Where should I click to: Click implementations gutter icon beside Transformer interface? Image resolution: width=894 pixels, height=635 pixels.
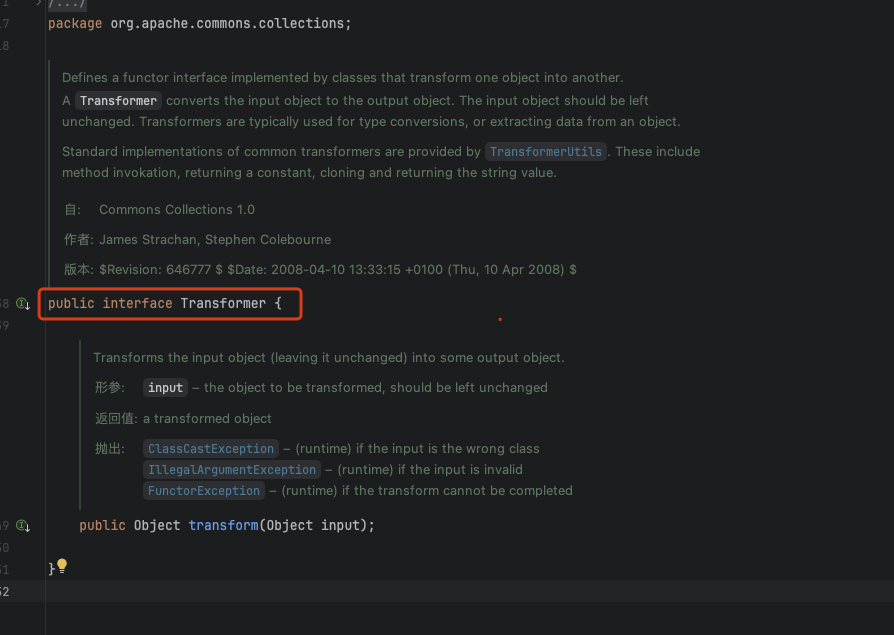coord(23,303)
